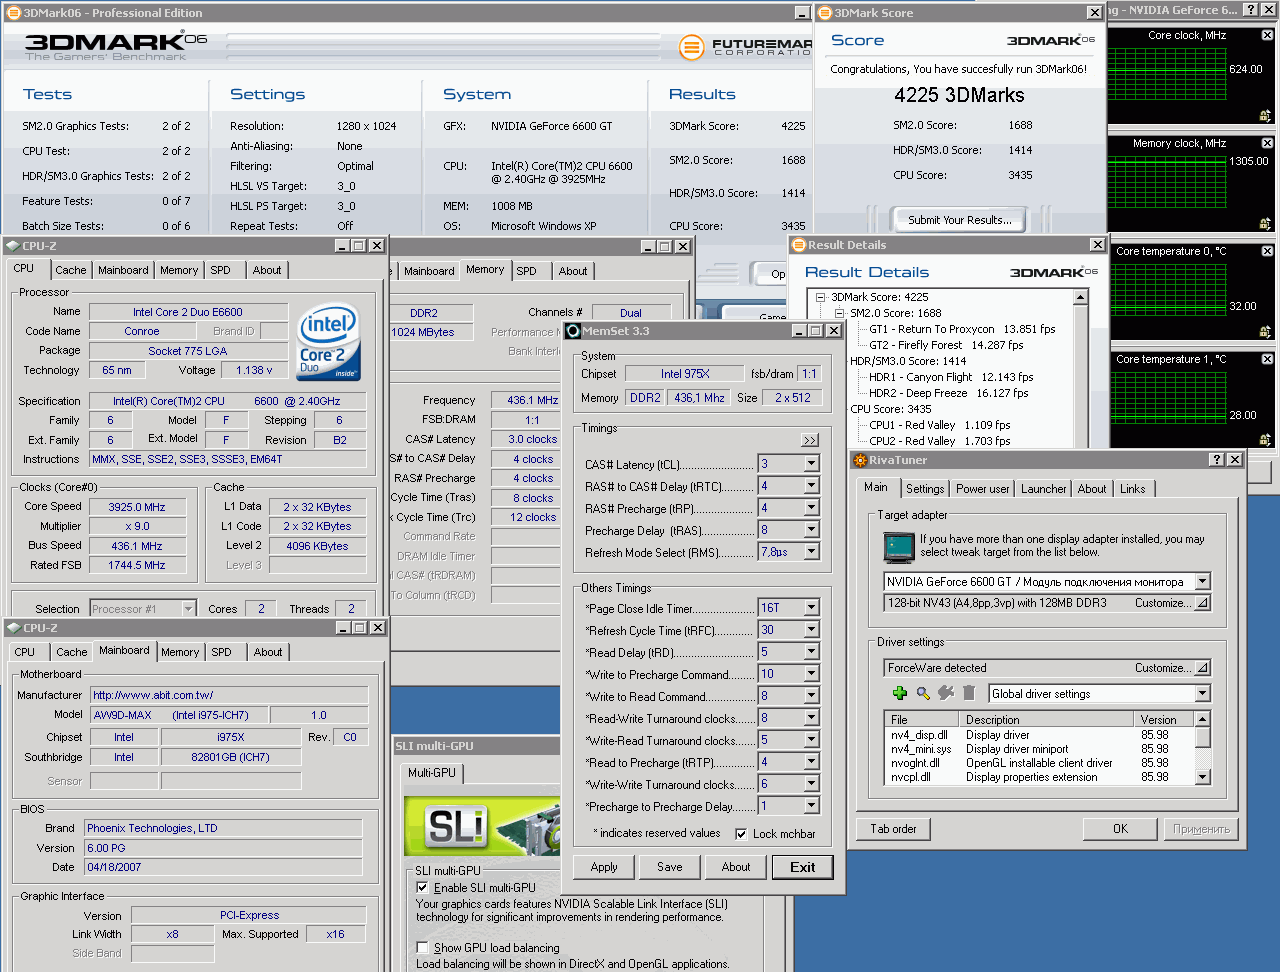This screenshot has height=972, width=1280.
Task: Click the monitor icon under Target adapter
Action: (899, 547)
